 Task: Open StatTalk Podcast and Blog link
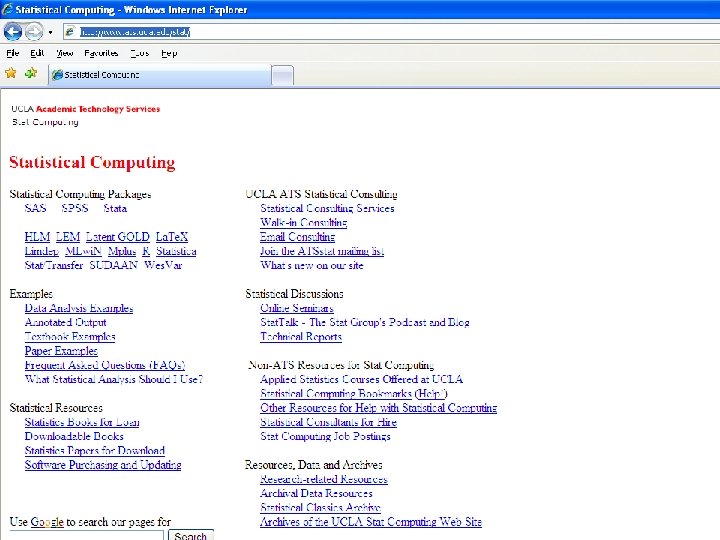pos(365,322)
